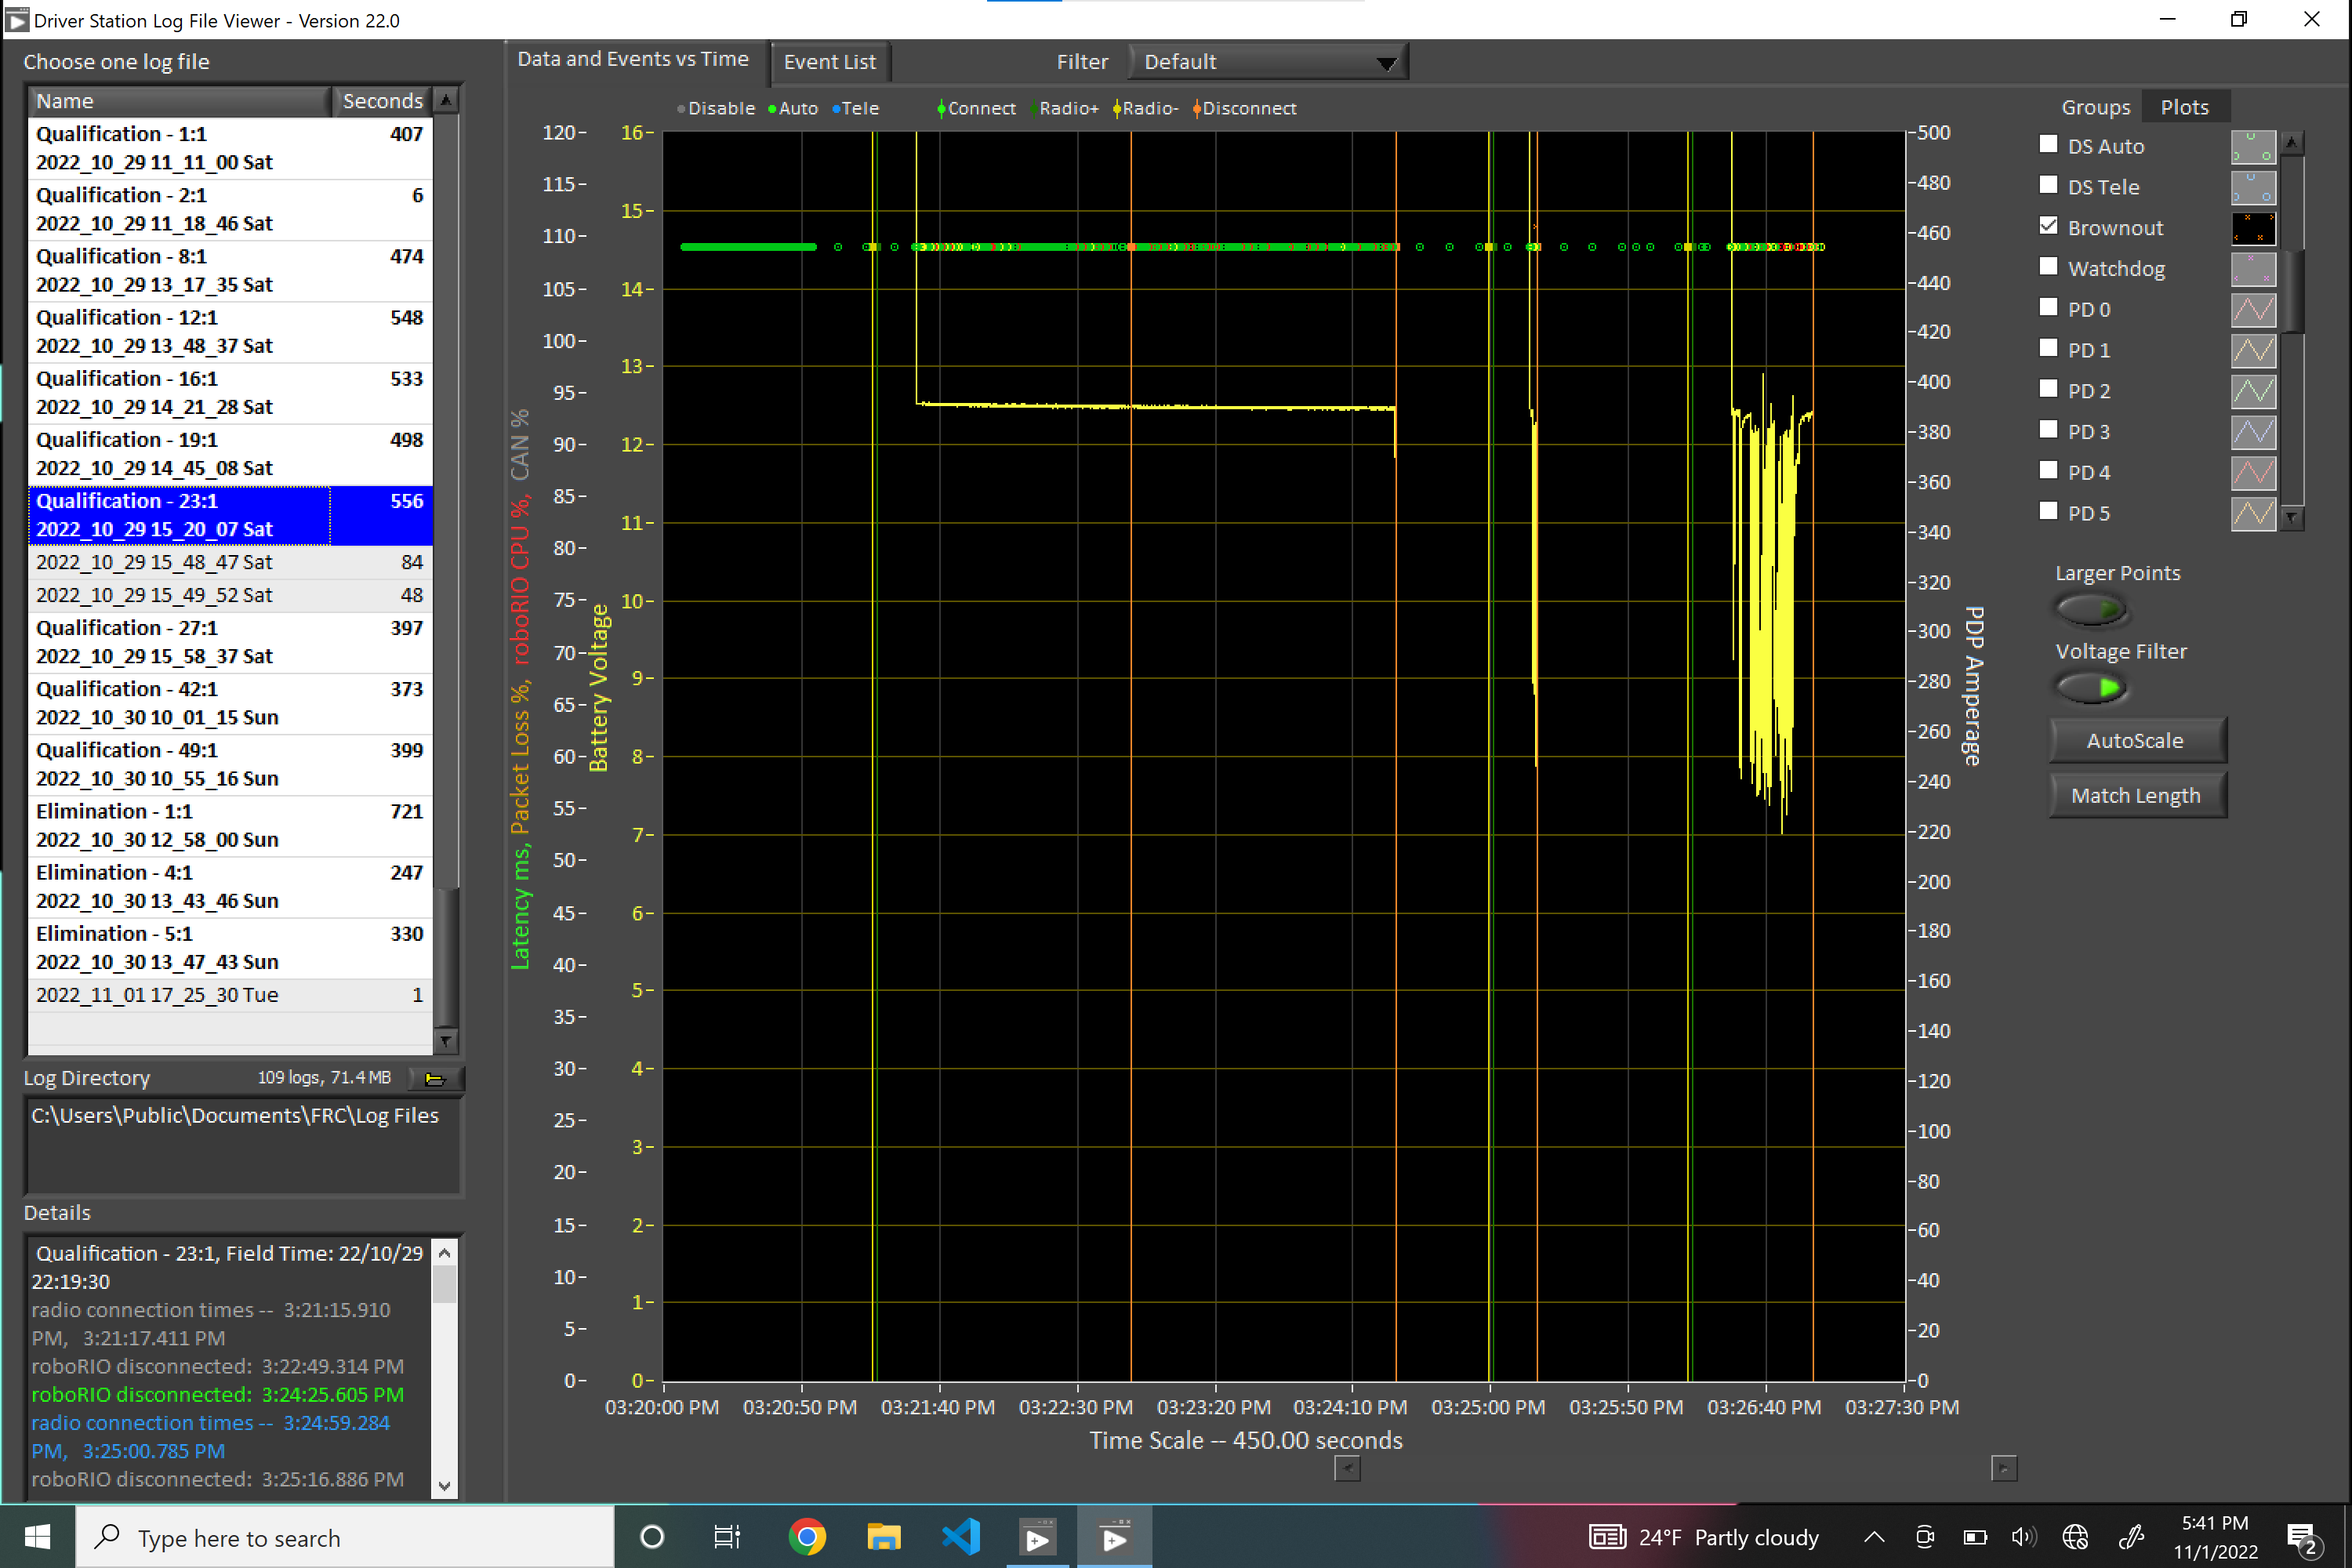Image resolution: width=2352 pixels, height=1568 pixels.
Task: Click the left time scale scroll arrow
Action: [x=1348, y=1469]
